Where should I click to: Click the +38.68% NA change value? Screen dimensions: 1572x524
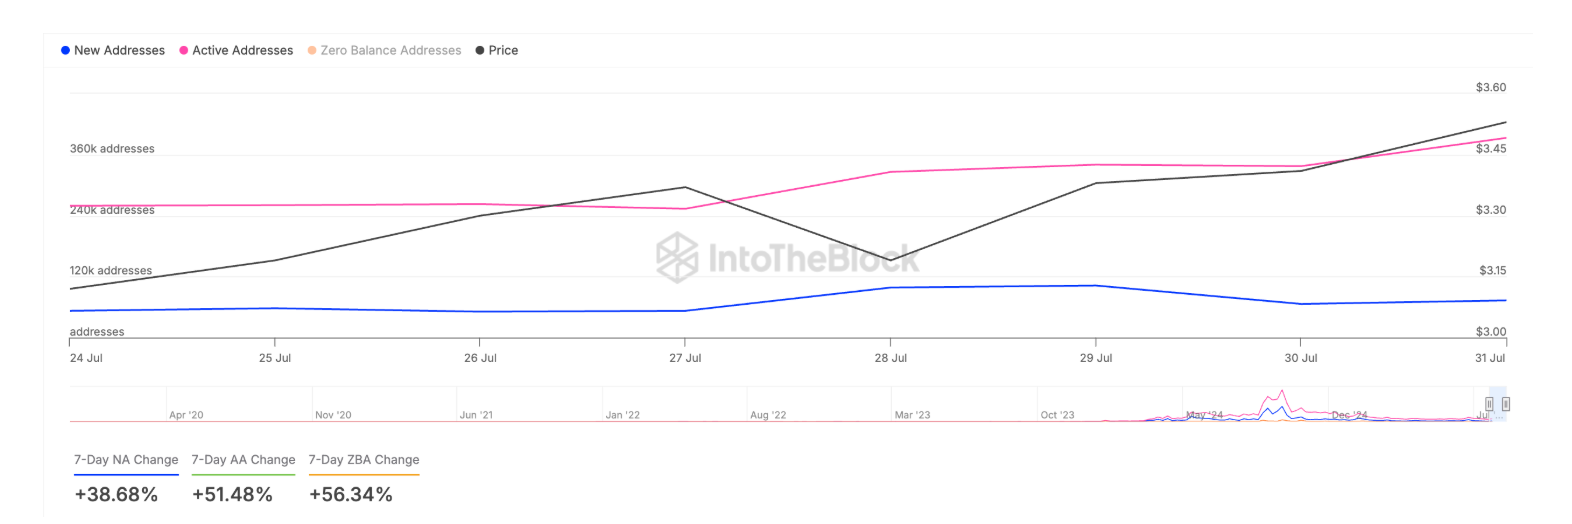tap(116, 494)
